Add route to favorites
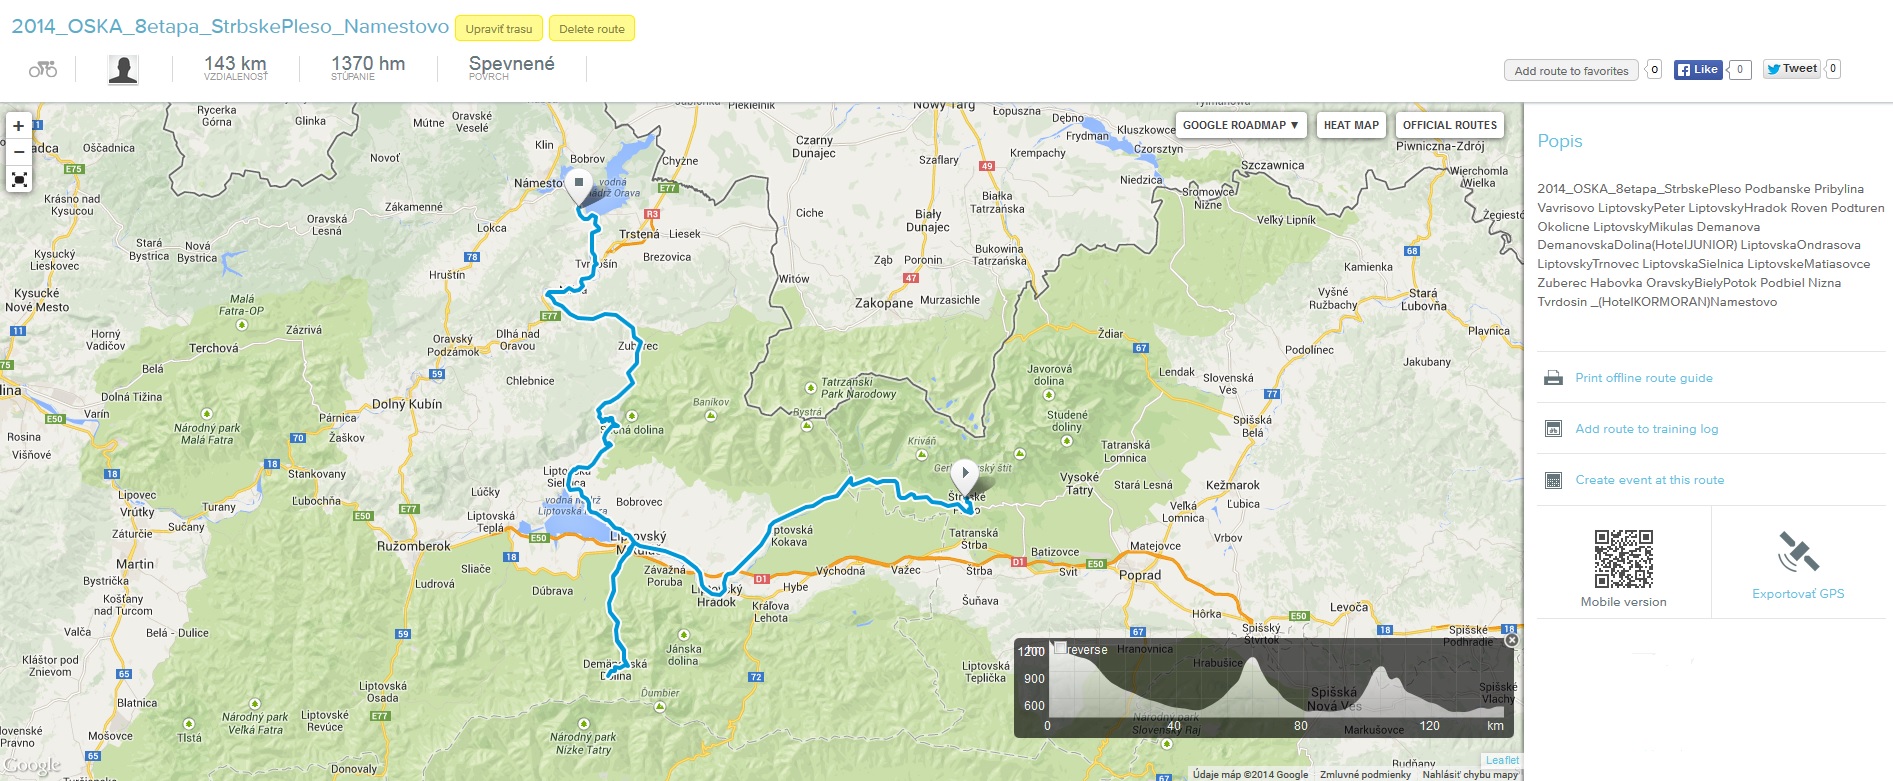This screenshot has width=1893, height=781. click(1571, 70)
